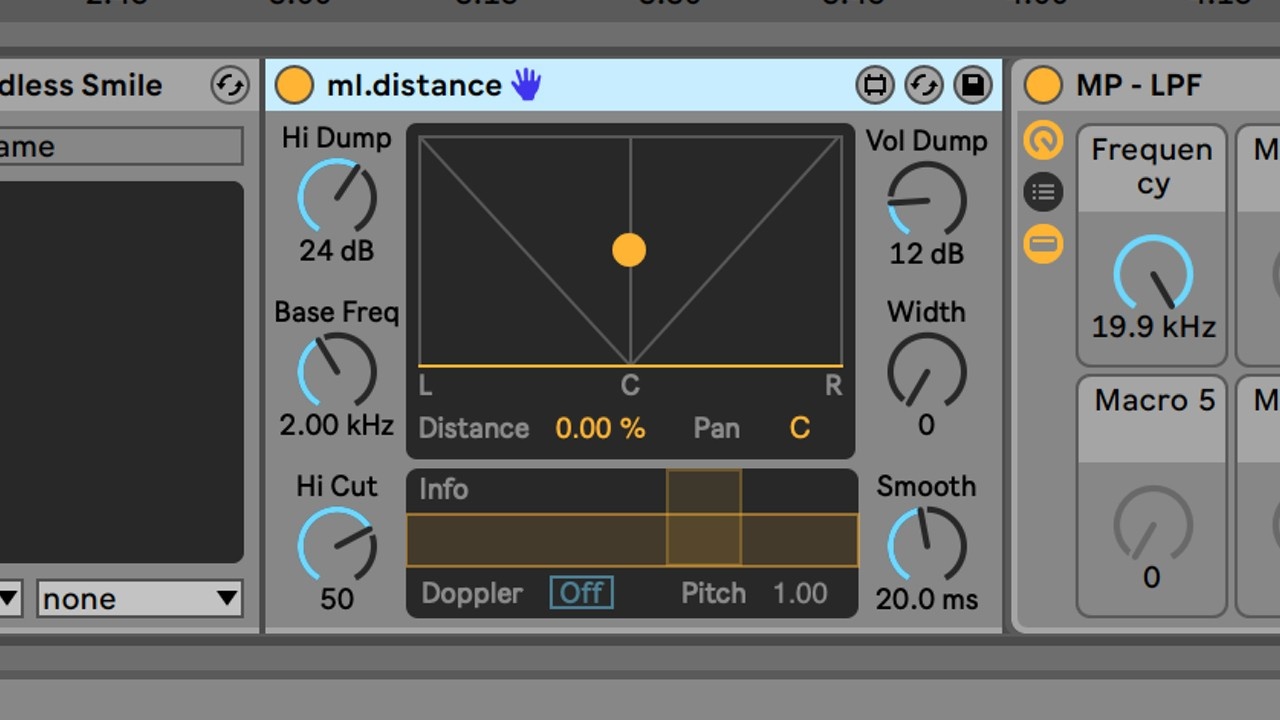Viewport: 1280px width, 720px height.
Task: Click the "2.00 kHz" Base Freq value
Action: pos(337,425)
